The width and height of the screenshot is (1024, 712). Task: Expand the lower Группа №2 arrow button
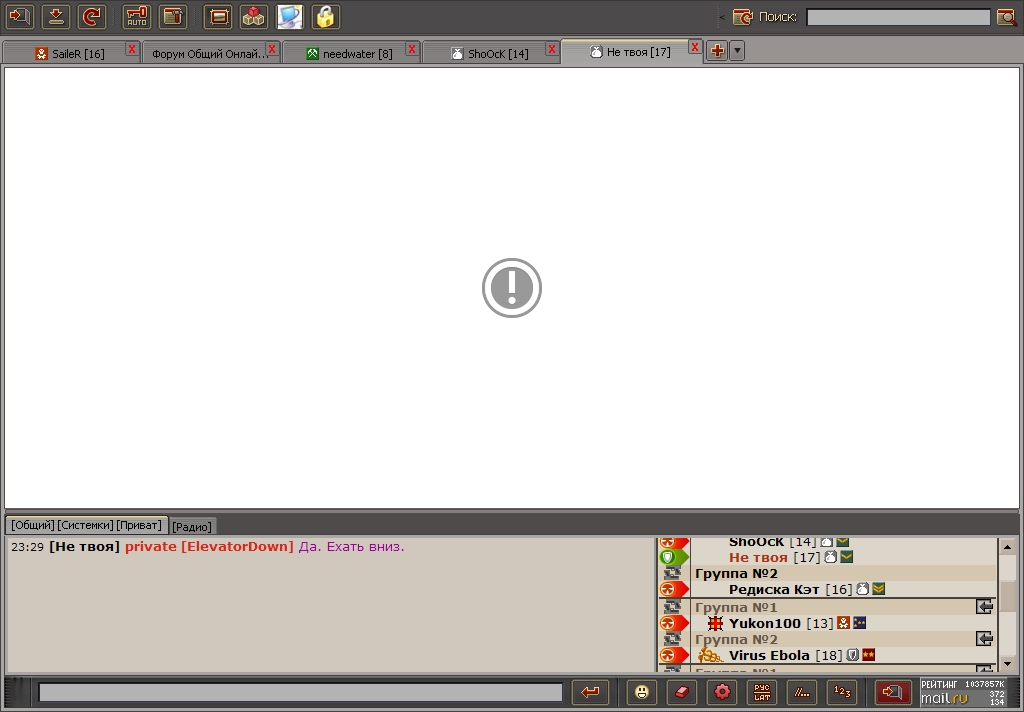(x=984, y=639)
